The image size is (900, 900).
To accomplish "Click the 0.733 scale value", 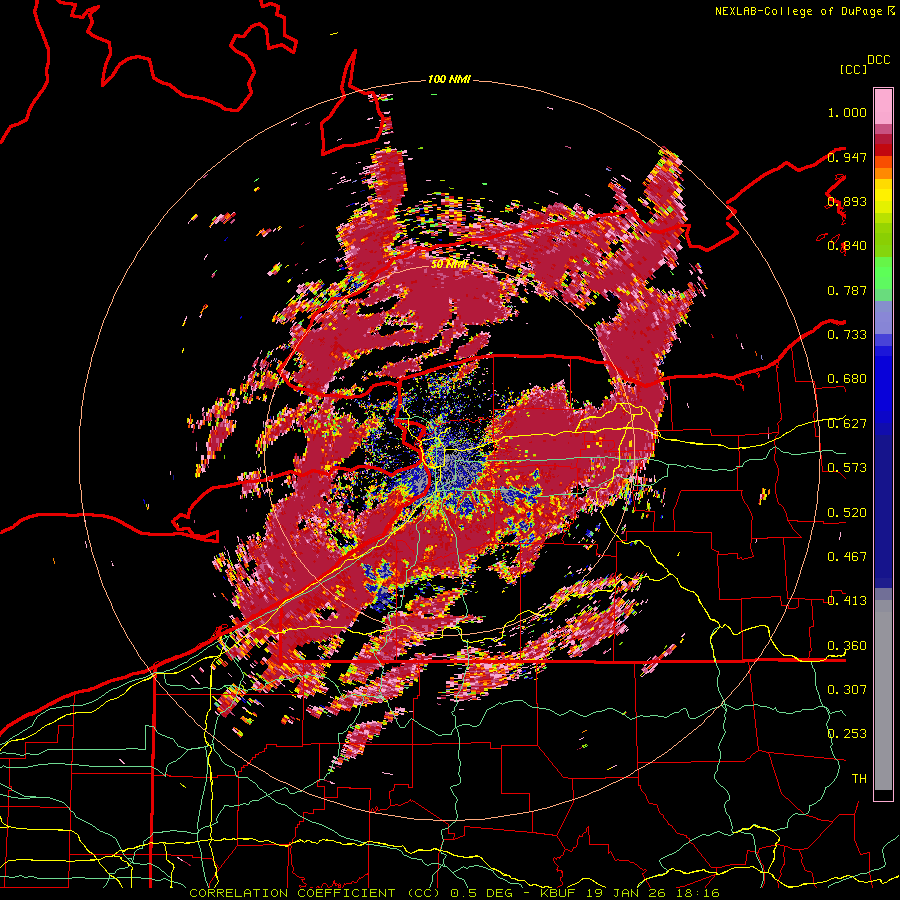I will pyautogui.click(x=847, y=335).
